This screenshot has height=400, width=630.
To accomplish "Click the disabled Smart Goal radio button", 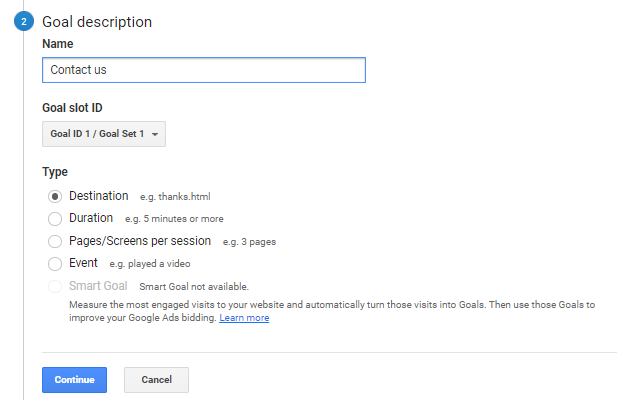I will pos(55,286).
